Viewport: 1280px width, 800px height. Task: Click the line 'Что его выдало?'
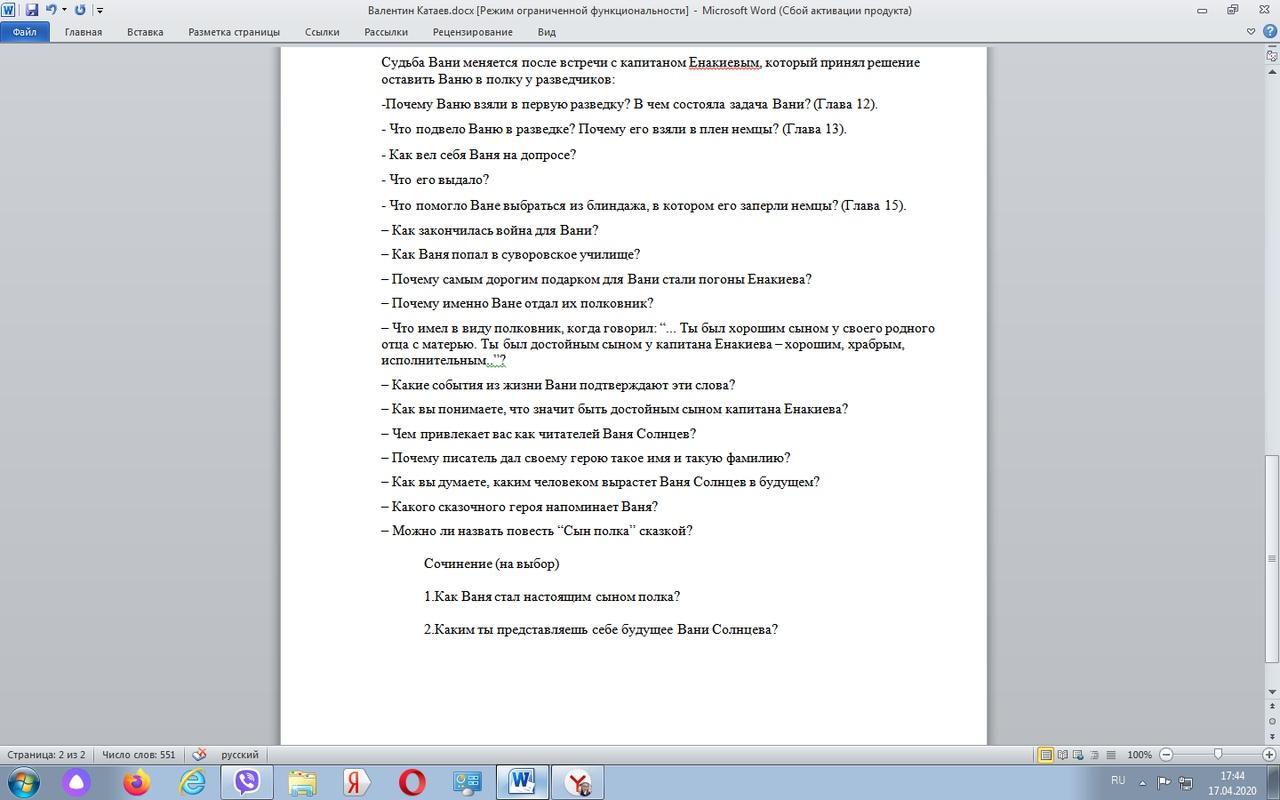439,180
